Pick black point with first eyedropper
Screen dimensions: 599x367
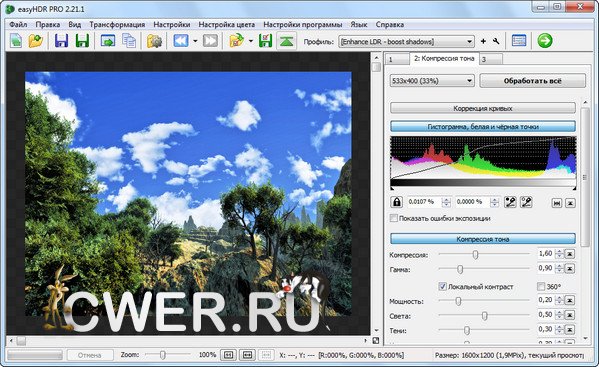(510, 202)
